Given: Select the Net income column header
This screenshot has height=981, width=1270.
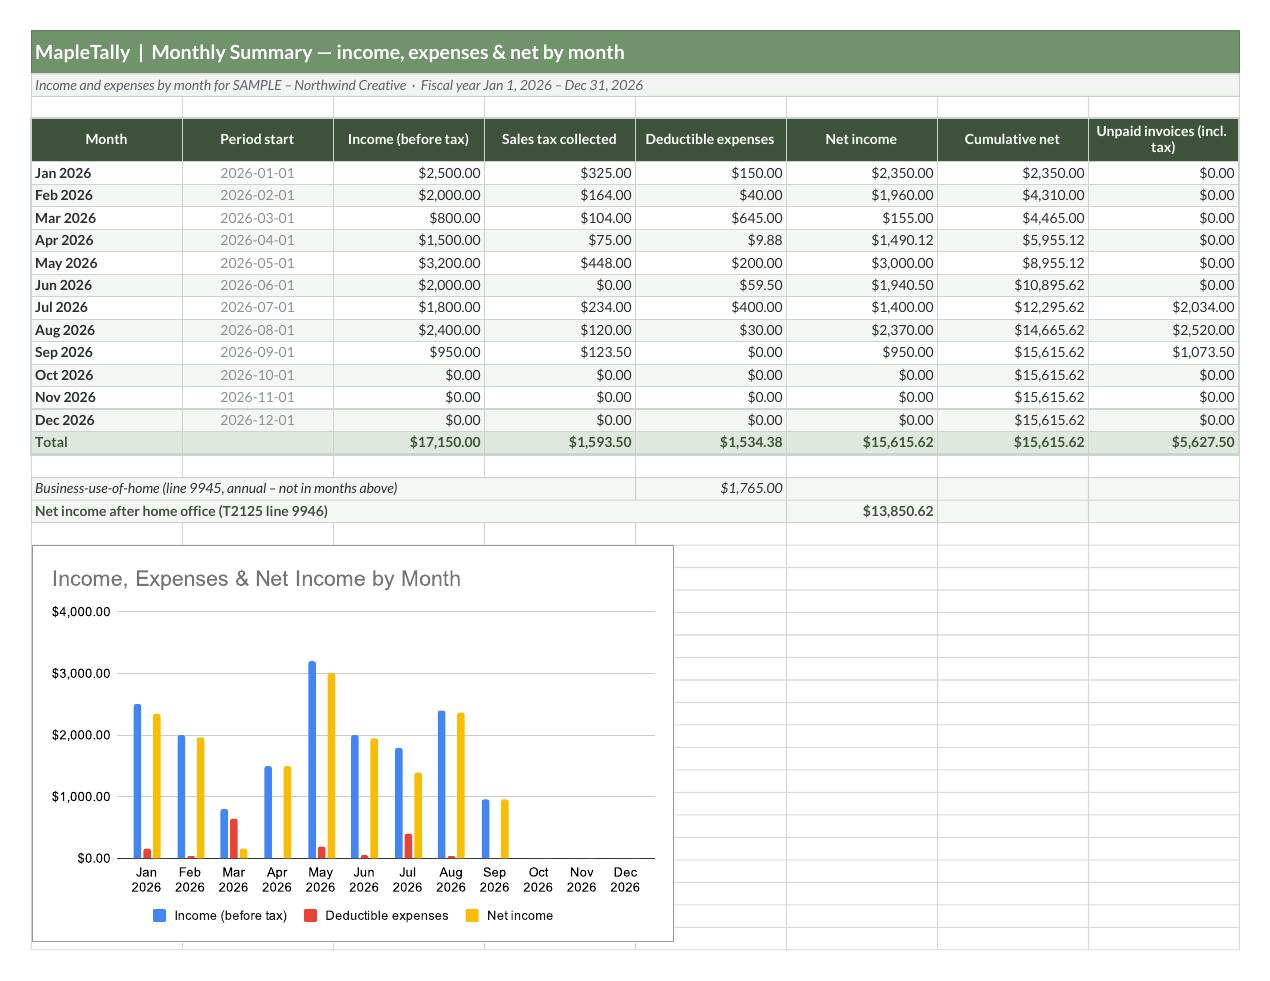Looking at the screenshot, I should [x=862, y=139].
